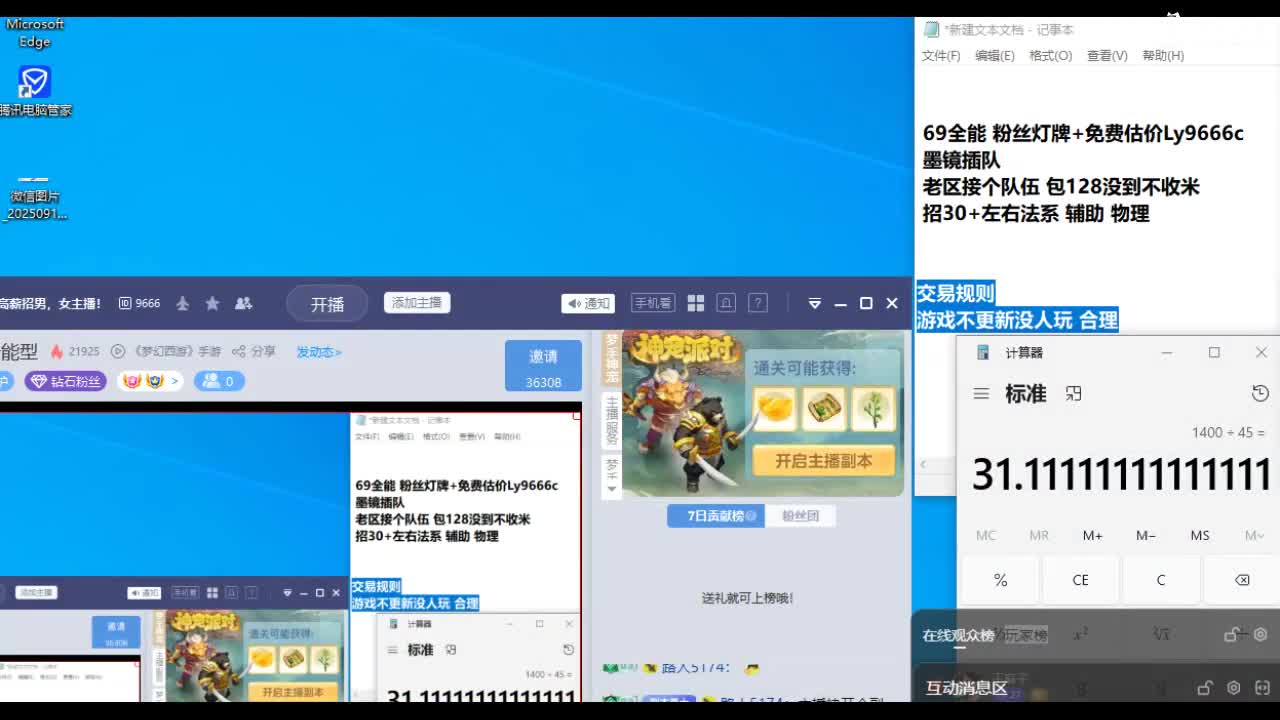
Task: Click the 添加主播 button
Action: pyautogui.click(x=417, y=303)
